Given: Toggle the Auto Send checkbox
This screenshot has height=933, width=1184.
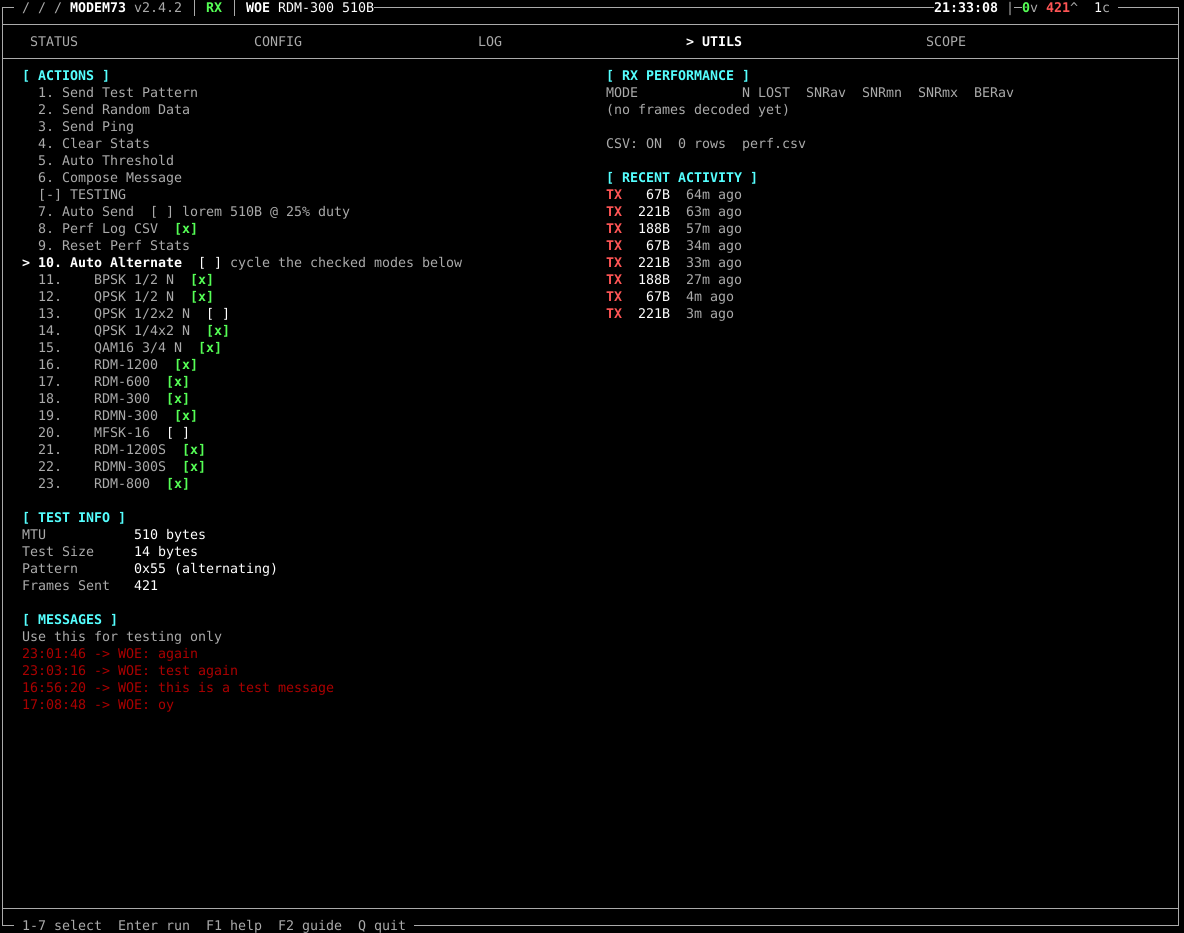Looking at the screenshot, I should point(162,212).
